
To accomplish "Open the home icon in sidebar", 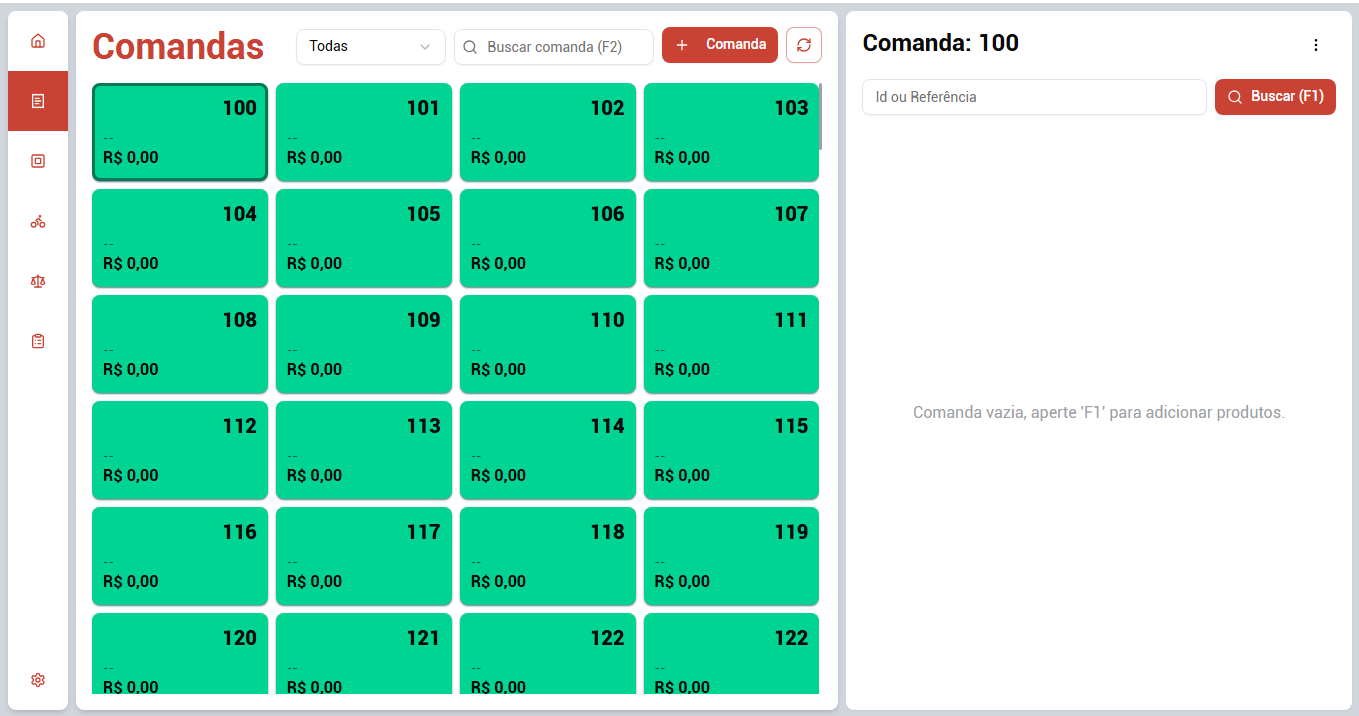I will [x=38, y=41].
